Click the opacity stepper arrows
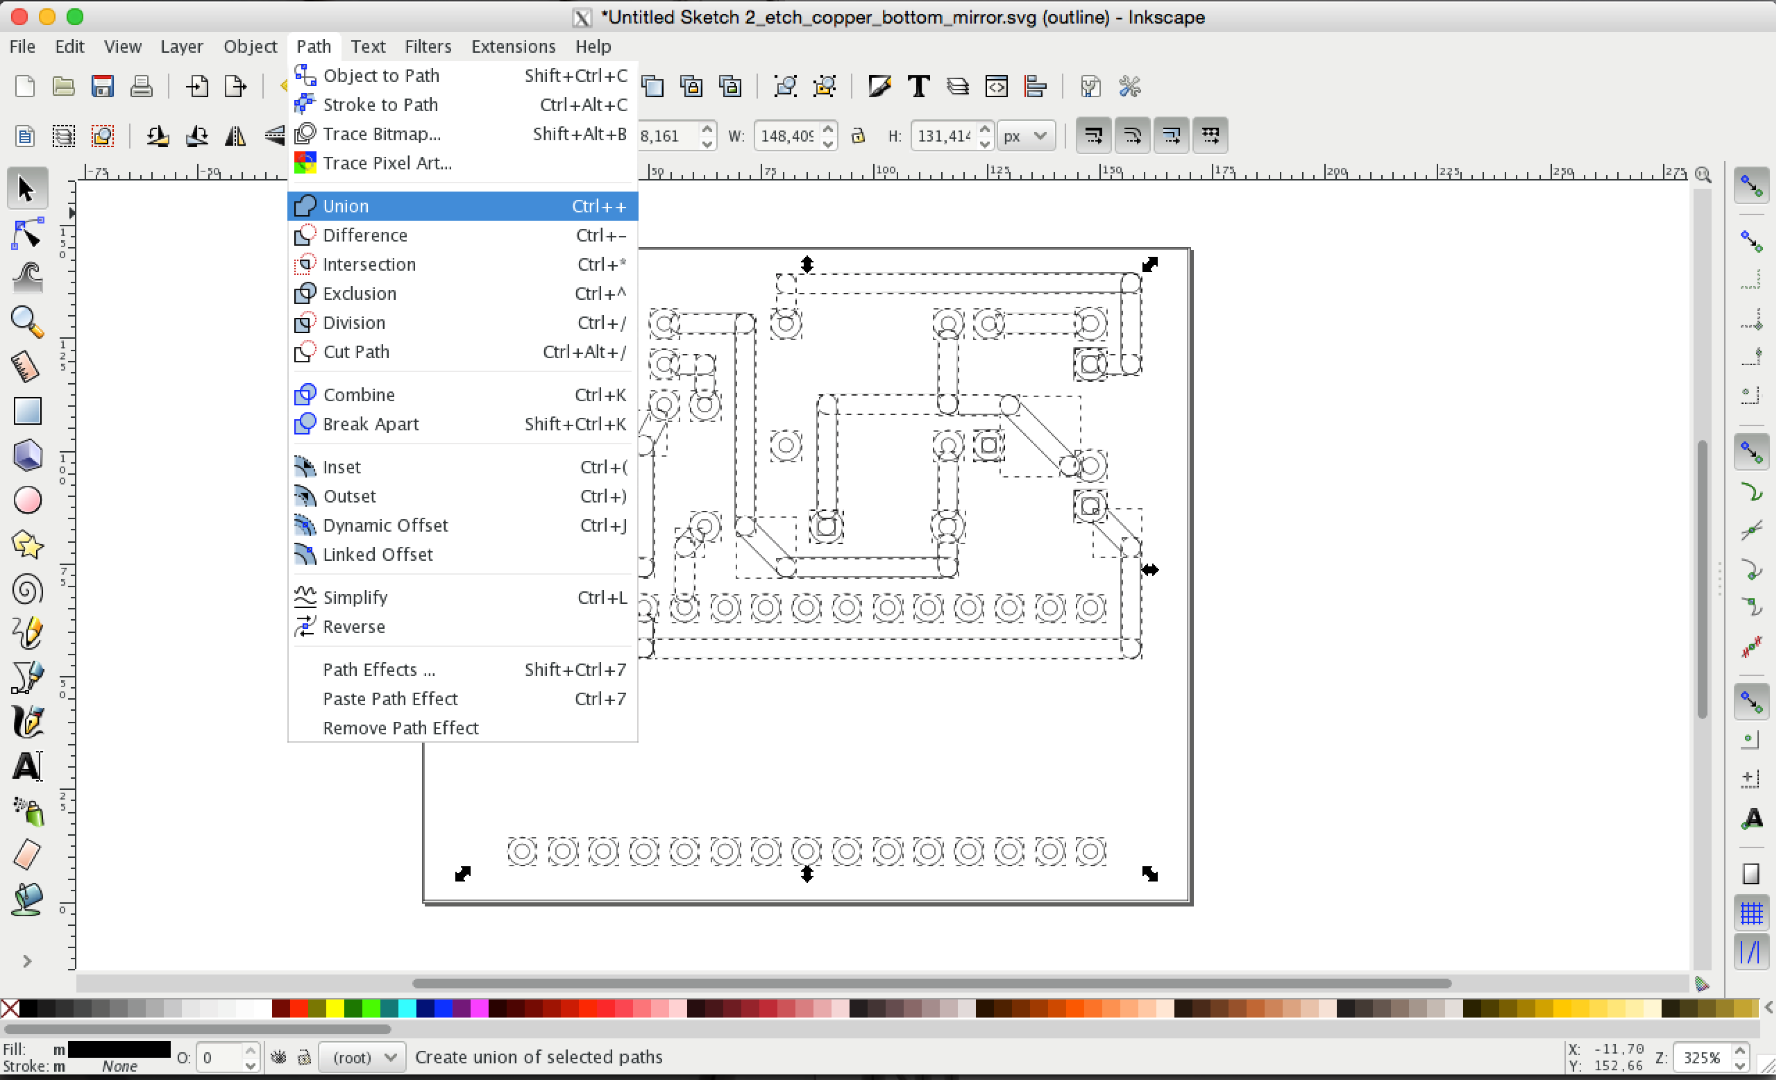This screenshot has width=1776, height=1080. tap(251, 1057)
